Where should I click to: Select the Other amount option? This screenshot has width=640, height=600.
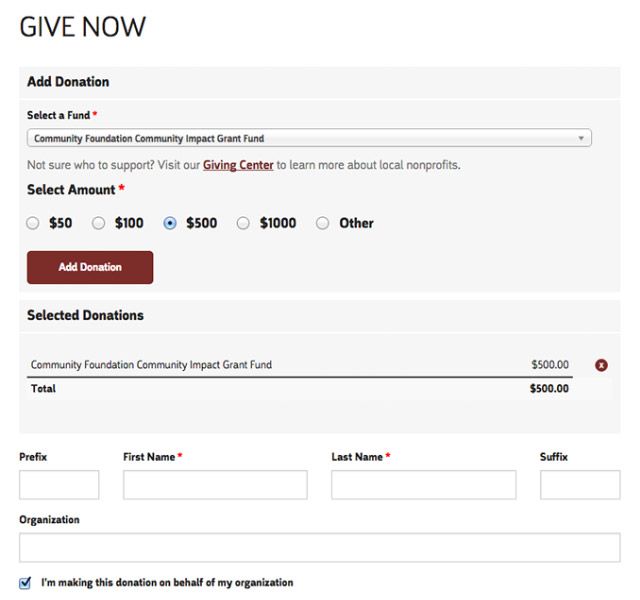(x=323, y=223)
